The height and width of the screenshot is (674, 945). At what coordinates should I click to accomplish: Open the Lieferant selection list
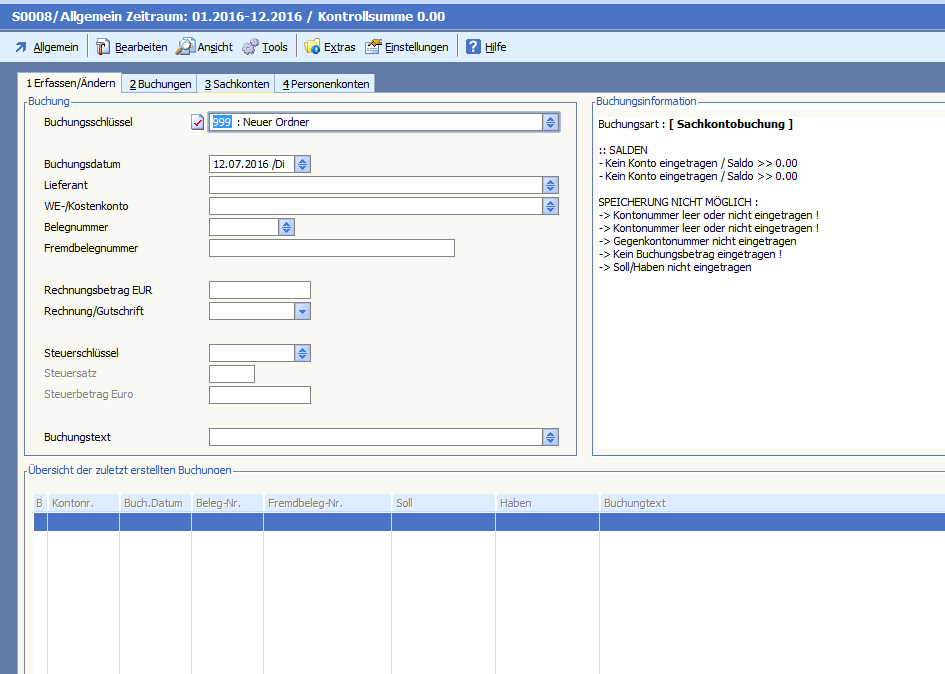(550, 185)
